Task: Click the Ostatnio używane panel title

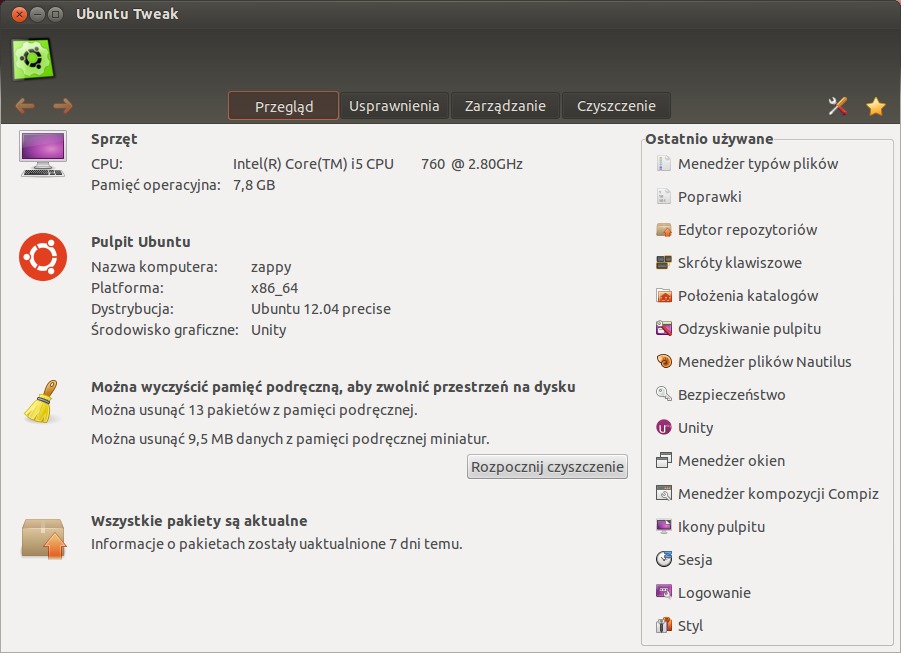Action: 709,139
